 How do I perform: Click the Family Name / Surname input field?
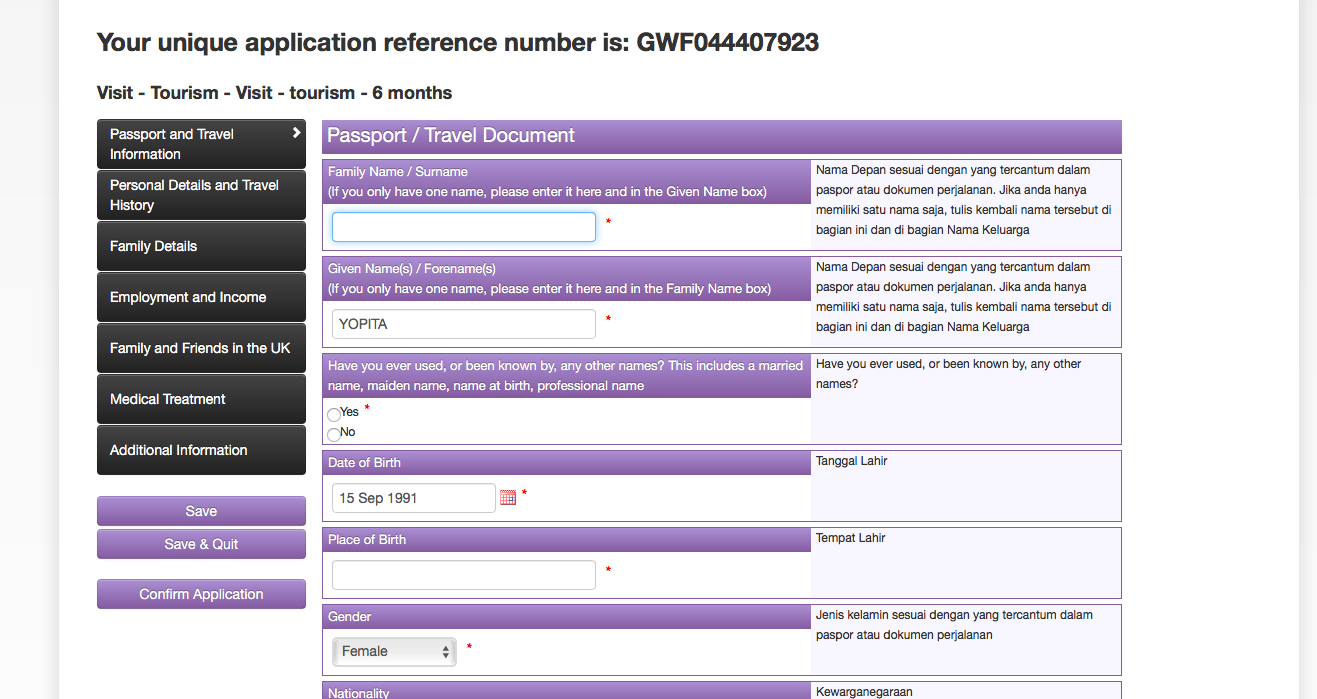[x=463, y=227]
